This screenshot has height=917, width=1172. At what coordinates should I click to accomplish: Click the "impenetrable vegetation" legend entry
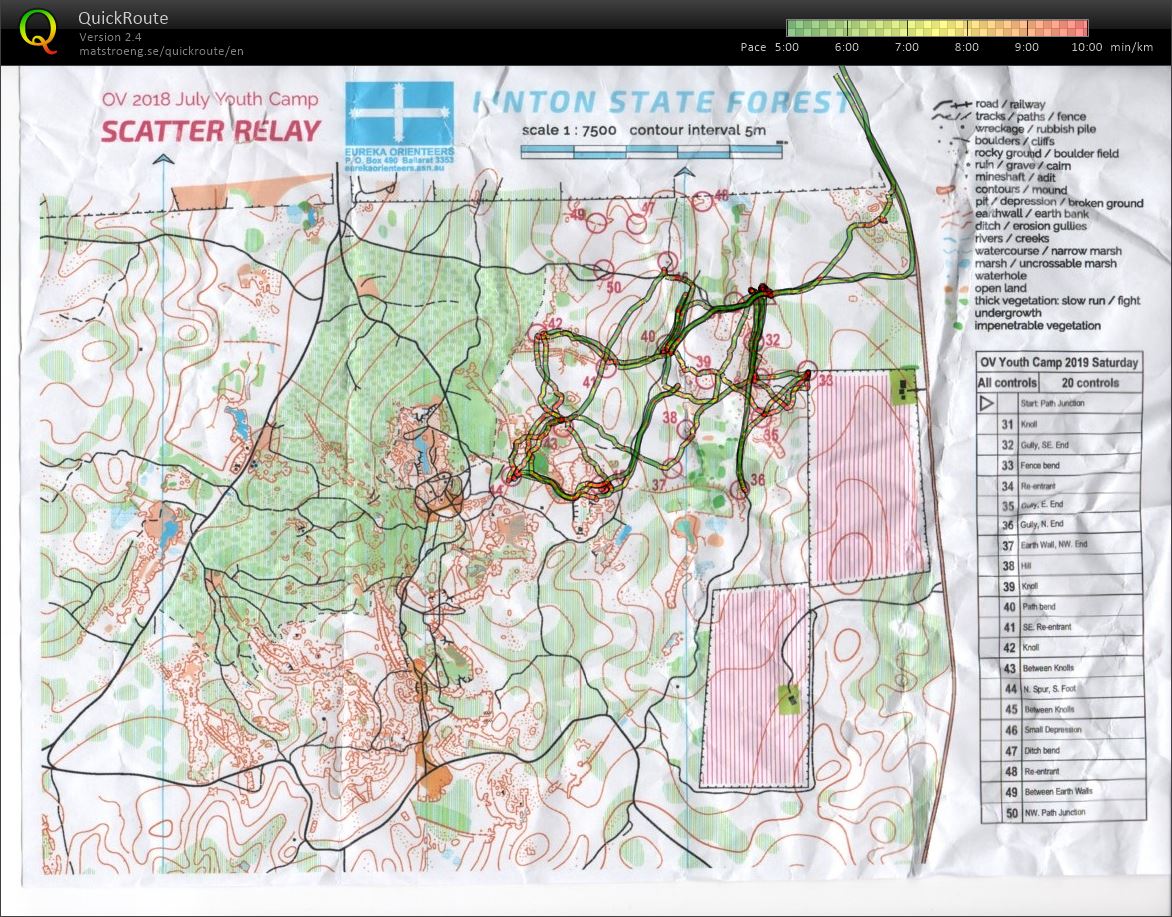pos(1037,326)
